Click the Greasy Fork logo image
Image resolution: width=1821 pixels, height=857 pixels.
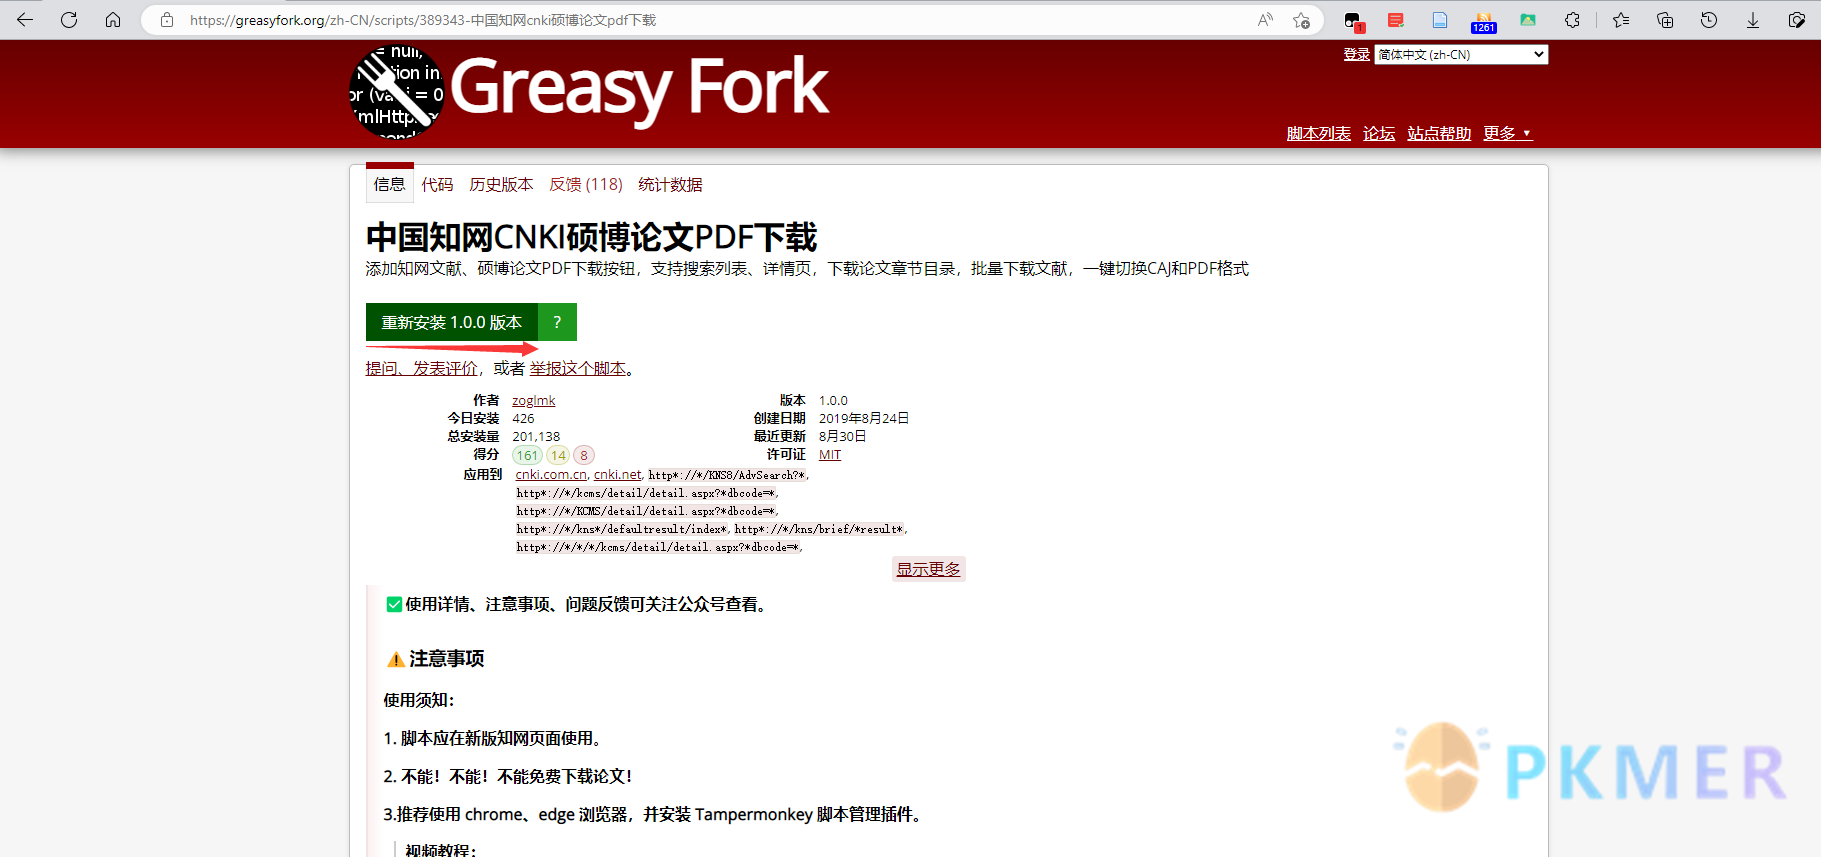[x=396, y=92]
